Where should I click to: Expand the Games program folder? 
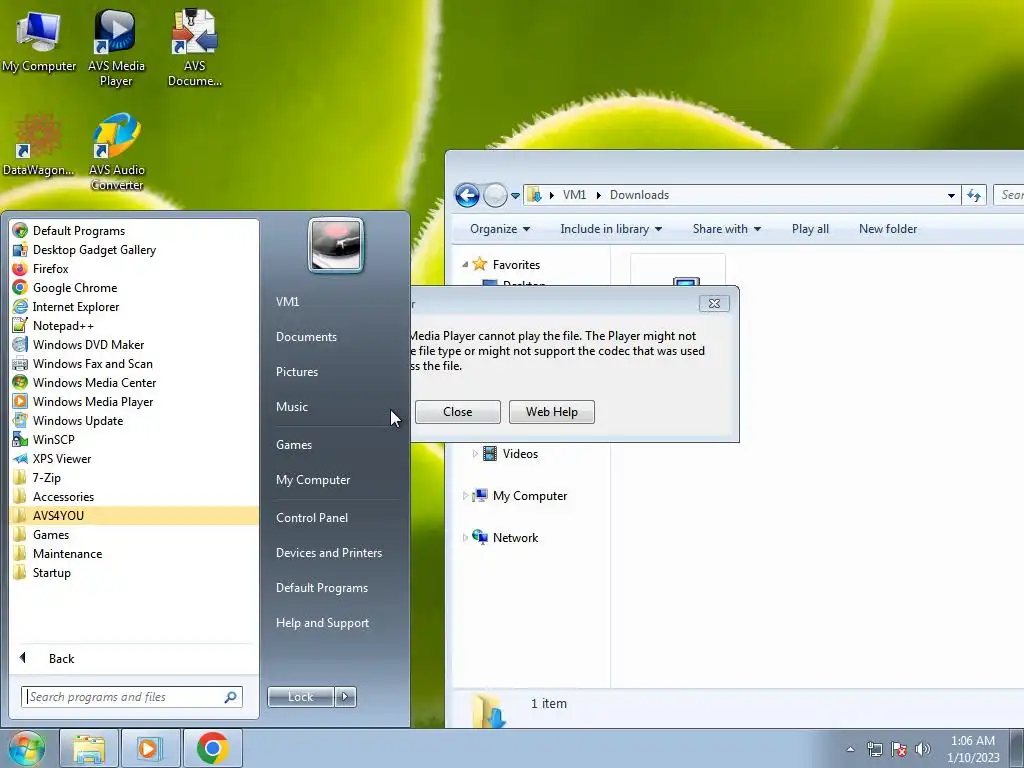pyautogui.click(x=134, y=534)
